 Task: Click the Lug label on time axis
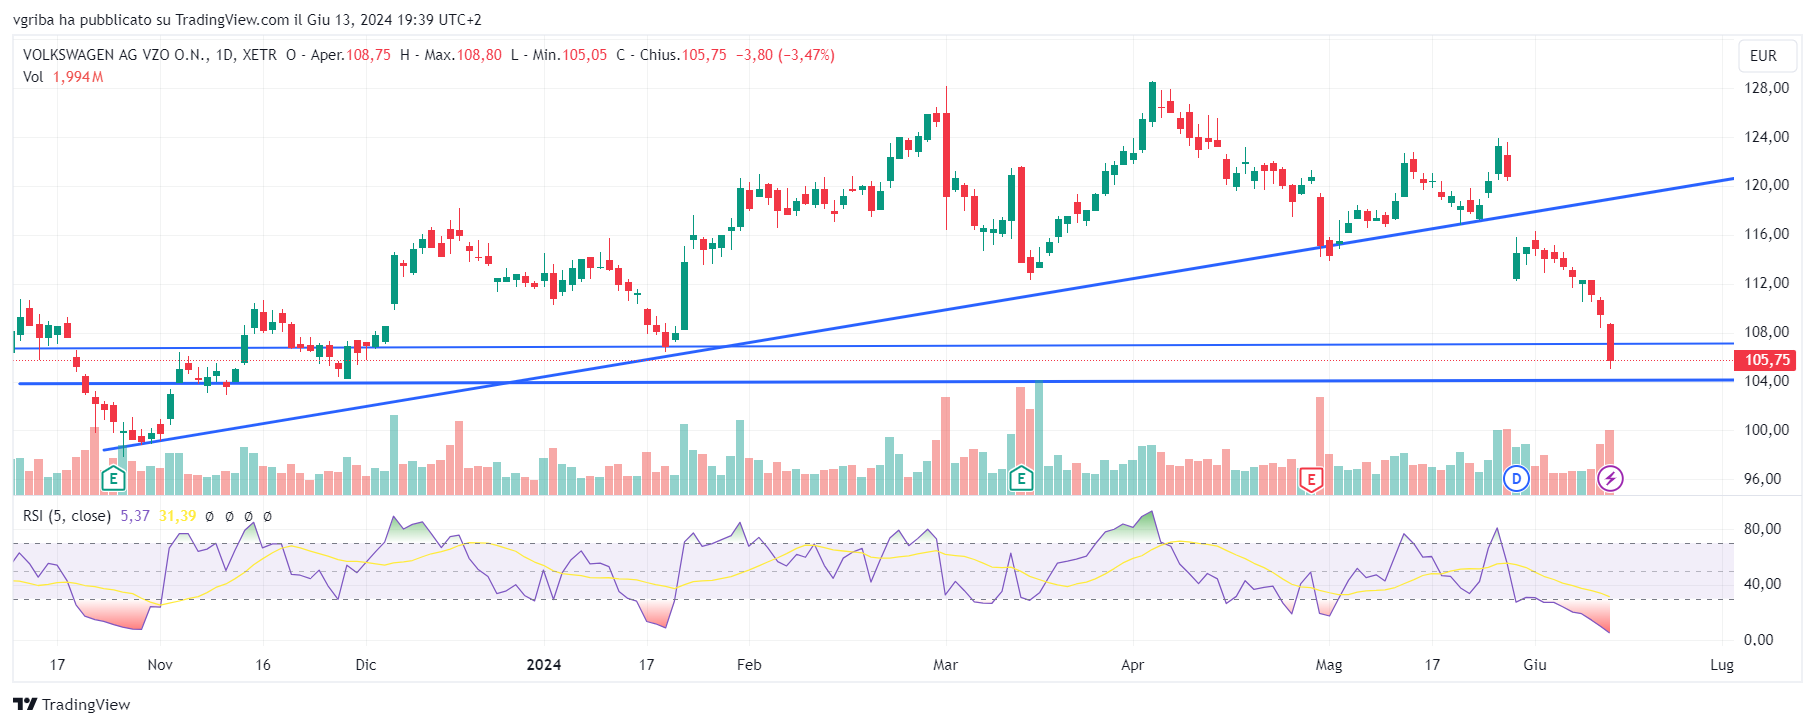(x=1722, y=665)
